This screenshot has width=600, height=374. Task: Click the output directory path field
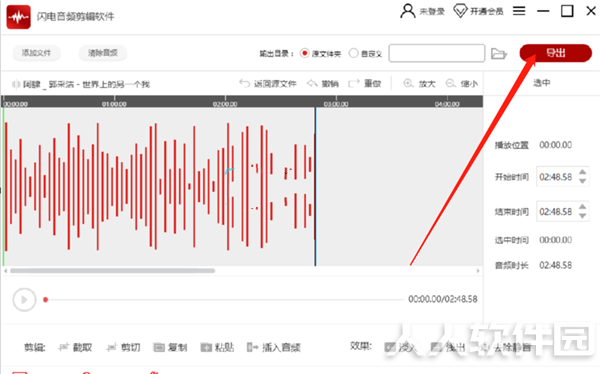pos(437,53)
